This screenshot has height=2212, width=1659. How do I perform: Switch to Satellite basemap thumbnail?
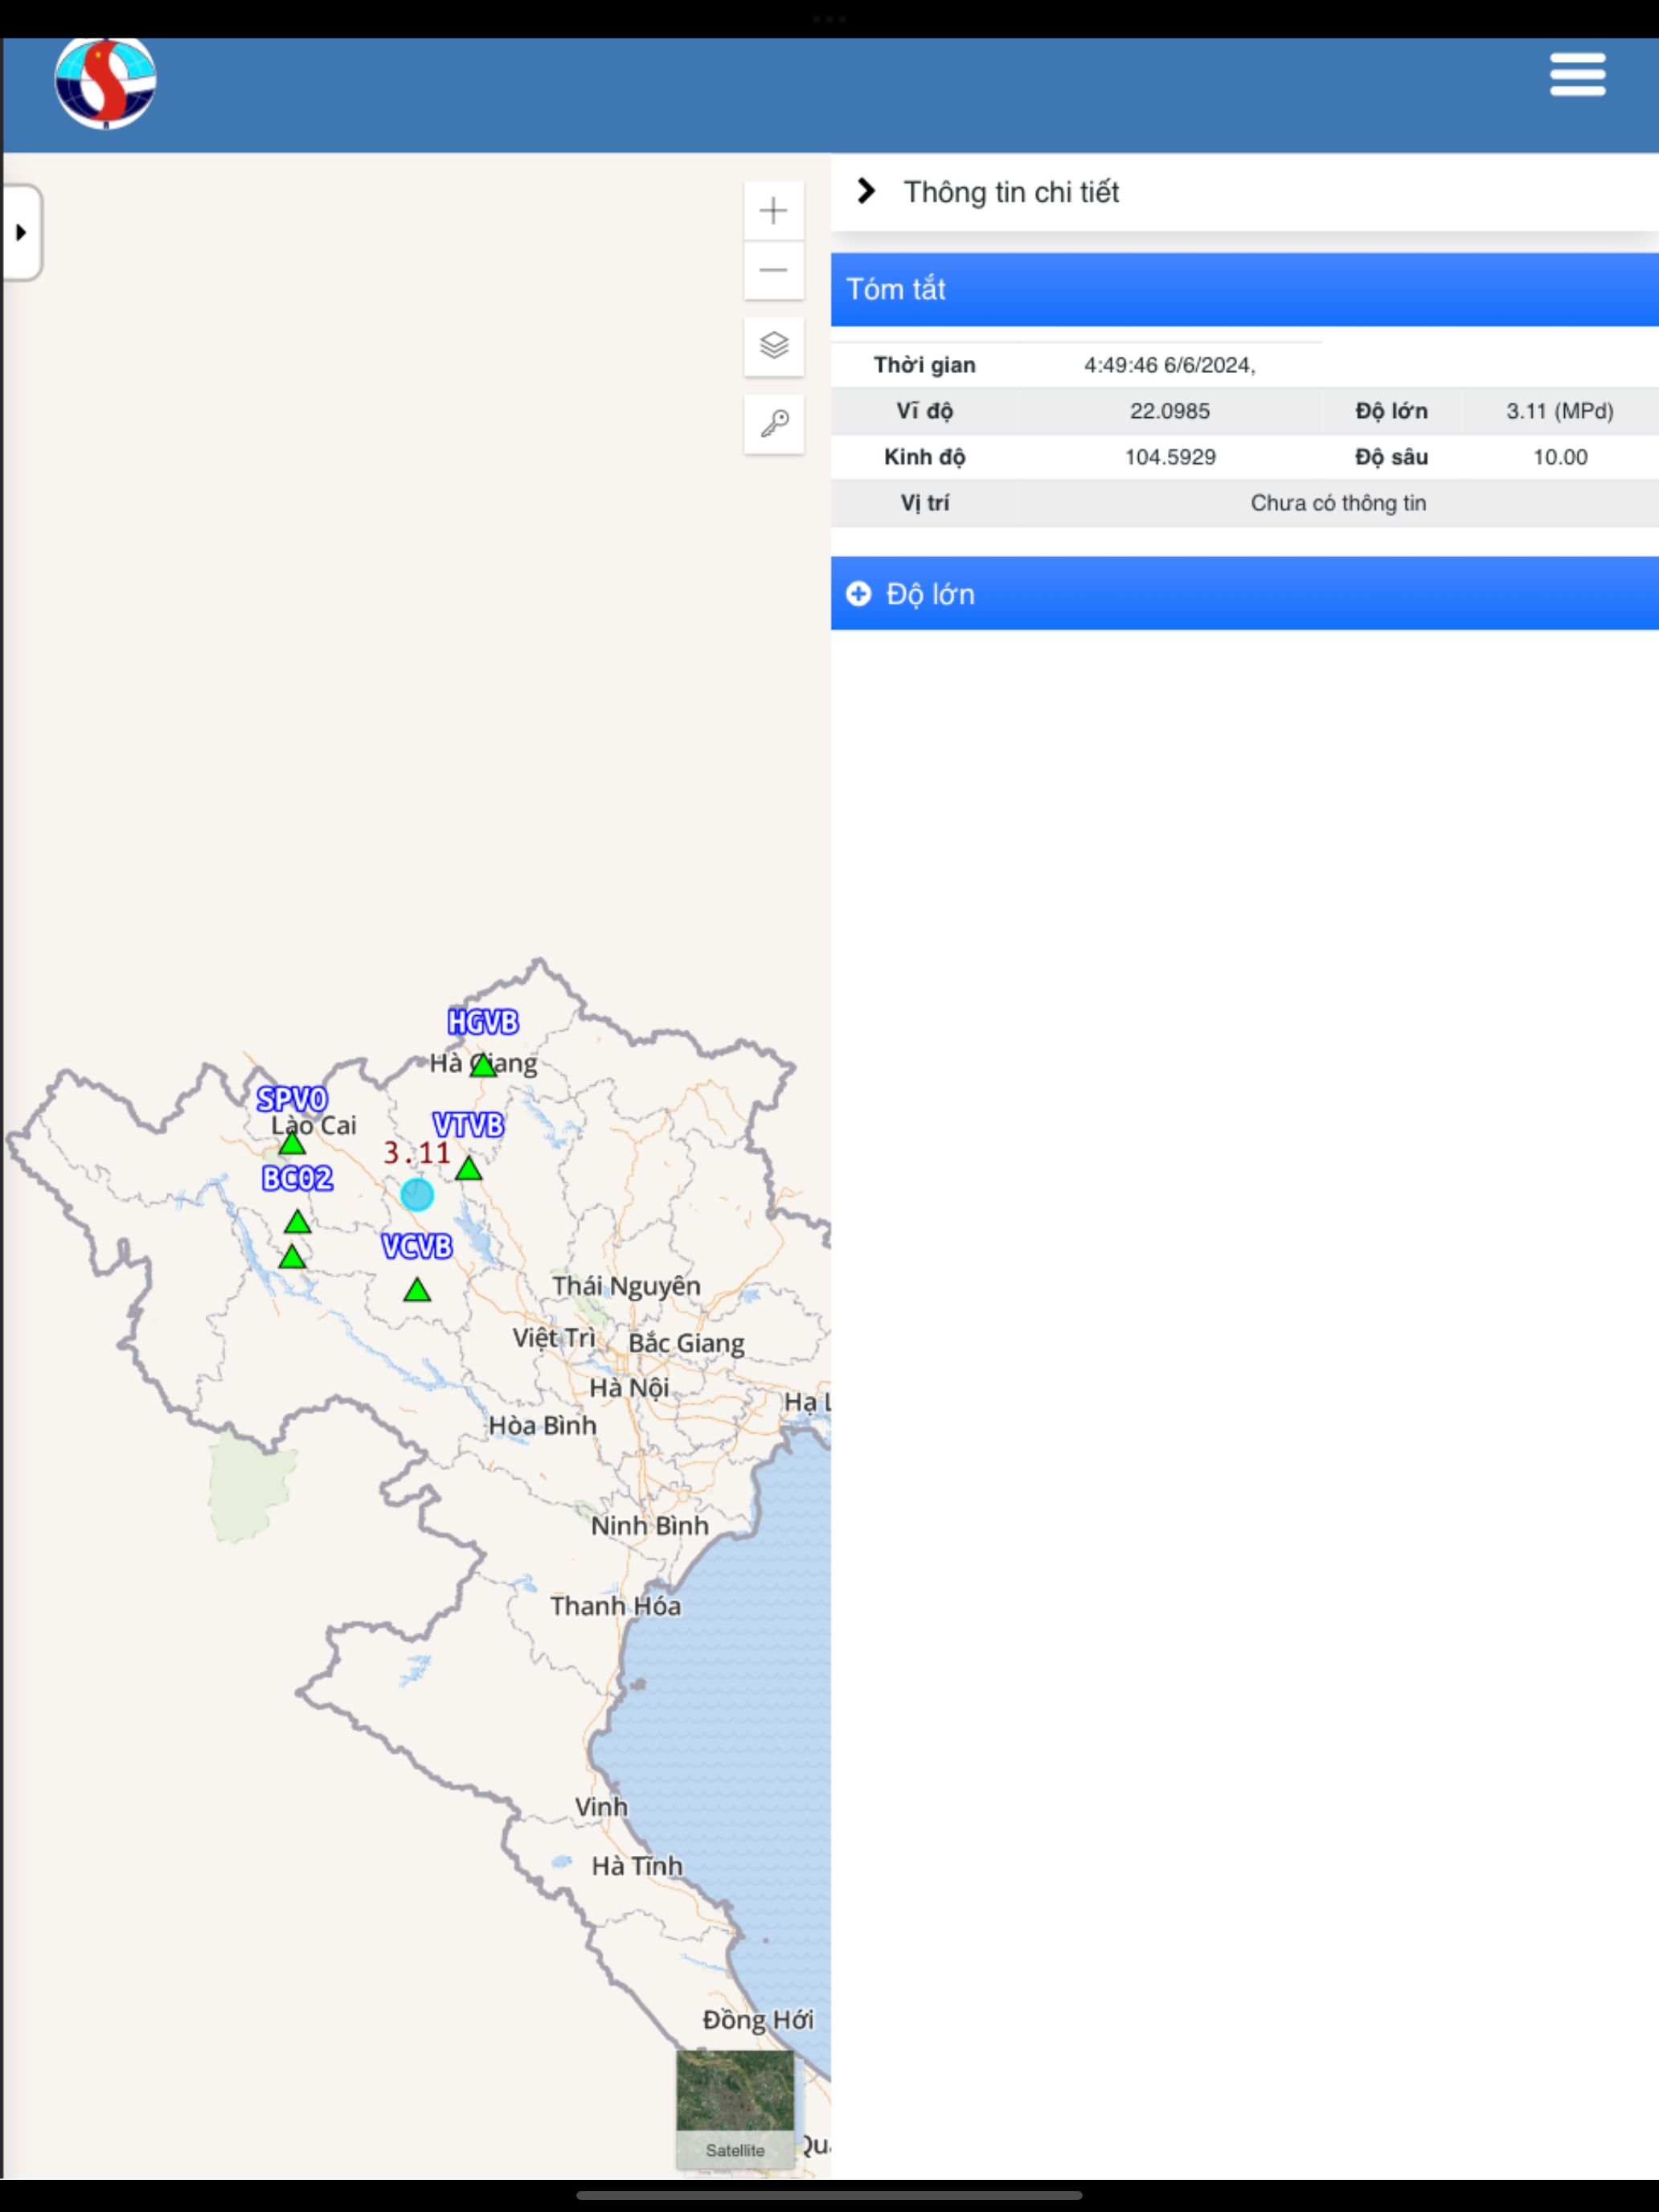(x=735, y=2110)
